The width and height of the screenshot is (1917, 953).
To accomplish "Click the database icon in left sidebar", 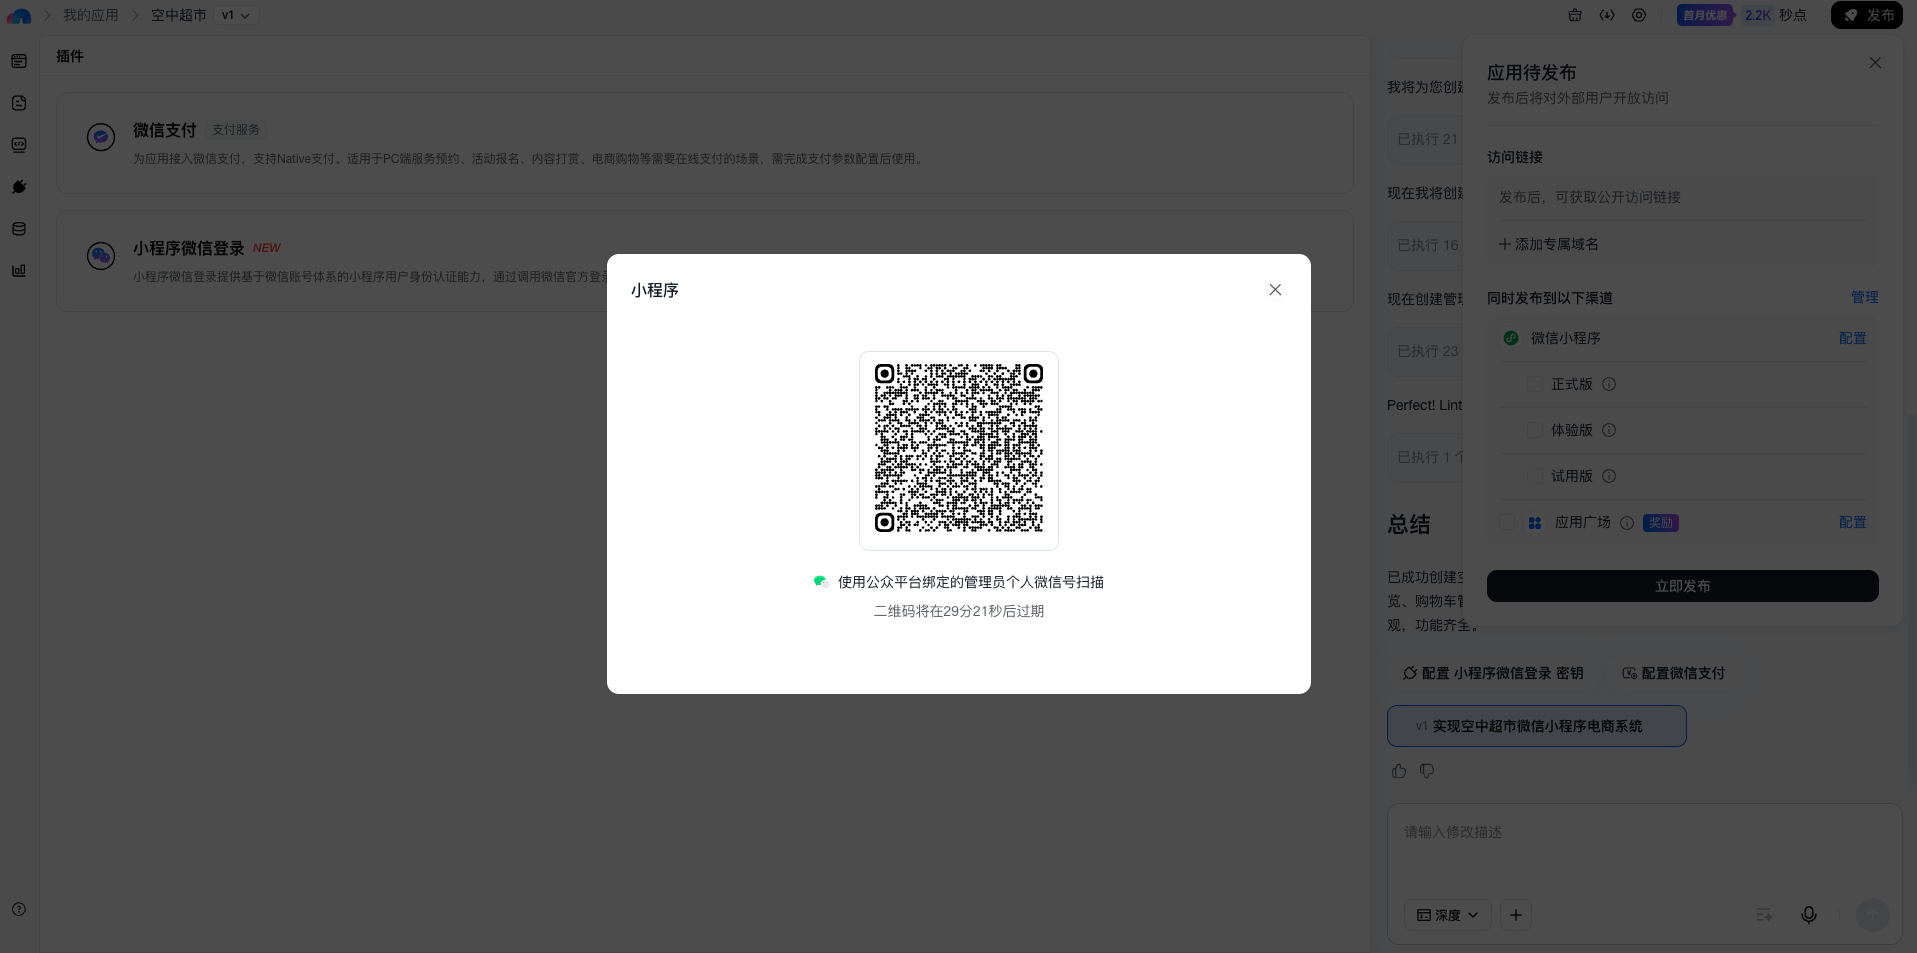I will tap(19, 229).
